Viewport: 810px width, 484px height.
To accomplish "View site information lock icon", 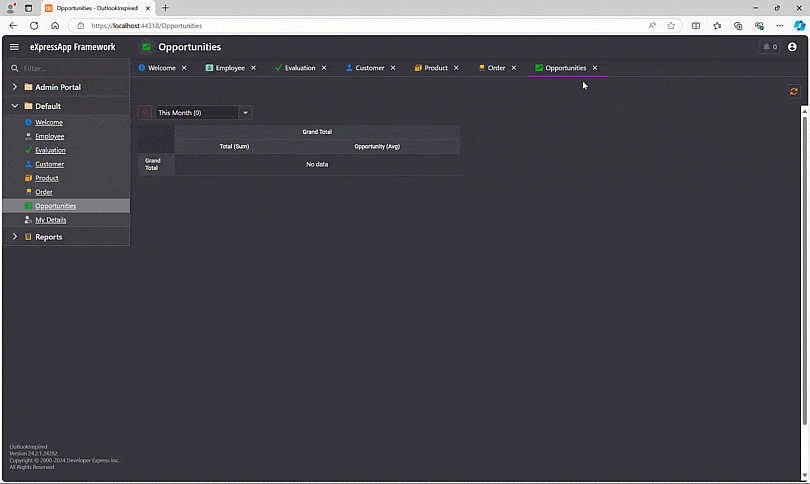I will point(81,25).
